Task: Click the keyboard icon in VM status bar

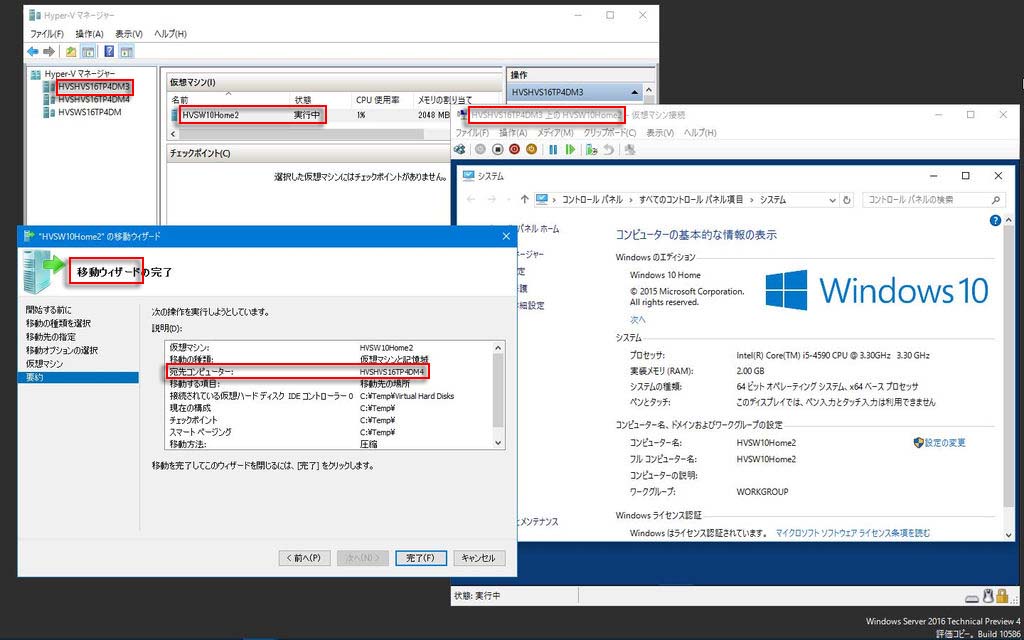Action: click(x=973, y=598)
